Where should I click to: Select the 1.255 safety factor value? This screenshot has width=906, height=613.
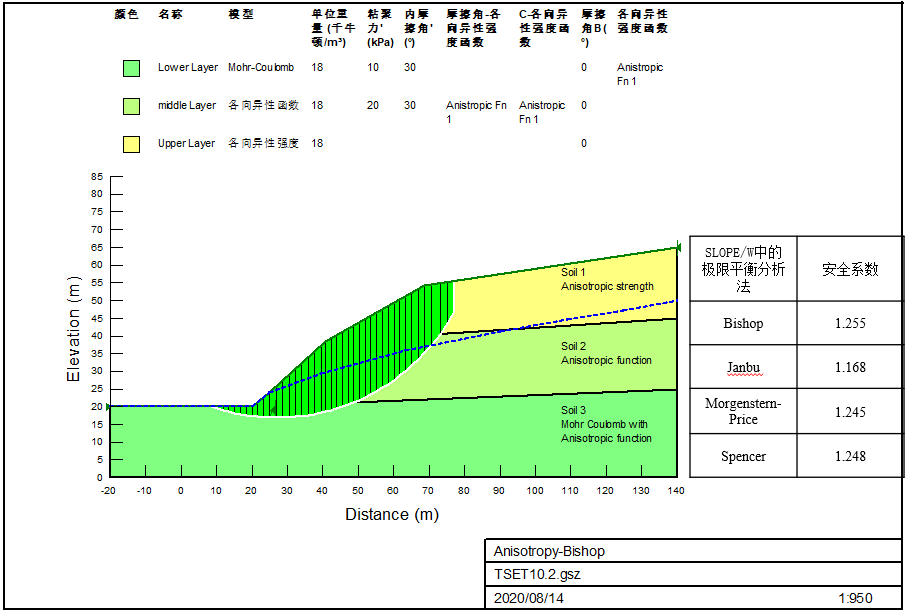(850, 323)
